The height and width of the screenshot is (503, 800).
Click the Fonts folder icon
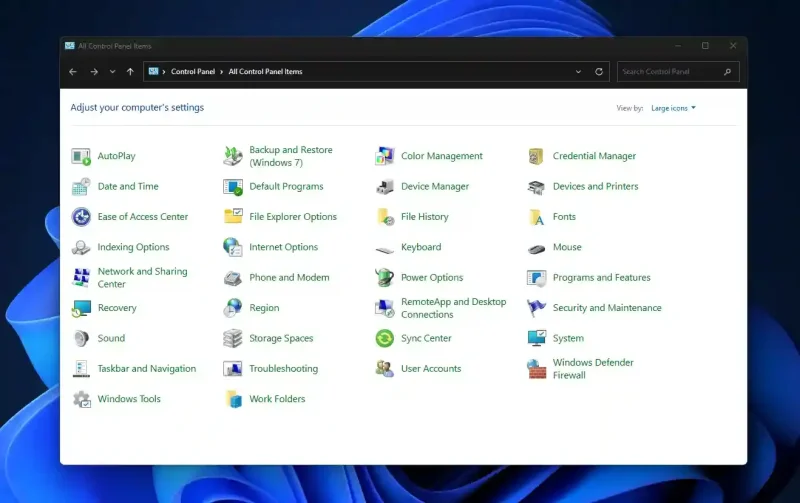pyautogui.click(x=536, y=217)
